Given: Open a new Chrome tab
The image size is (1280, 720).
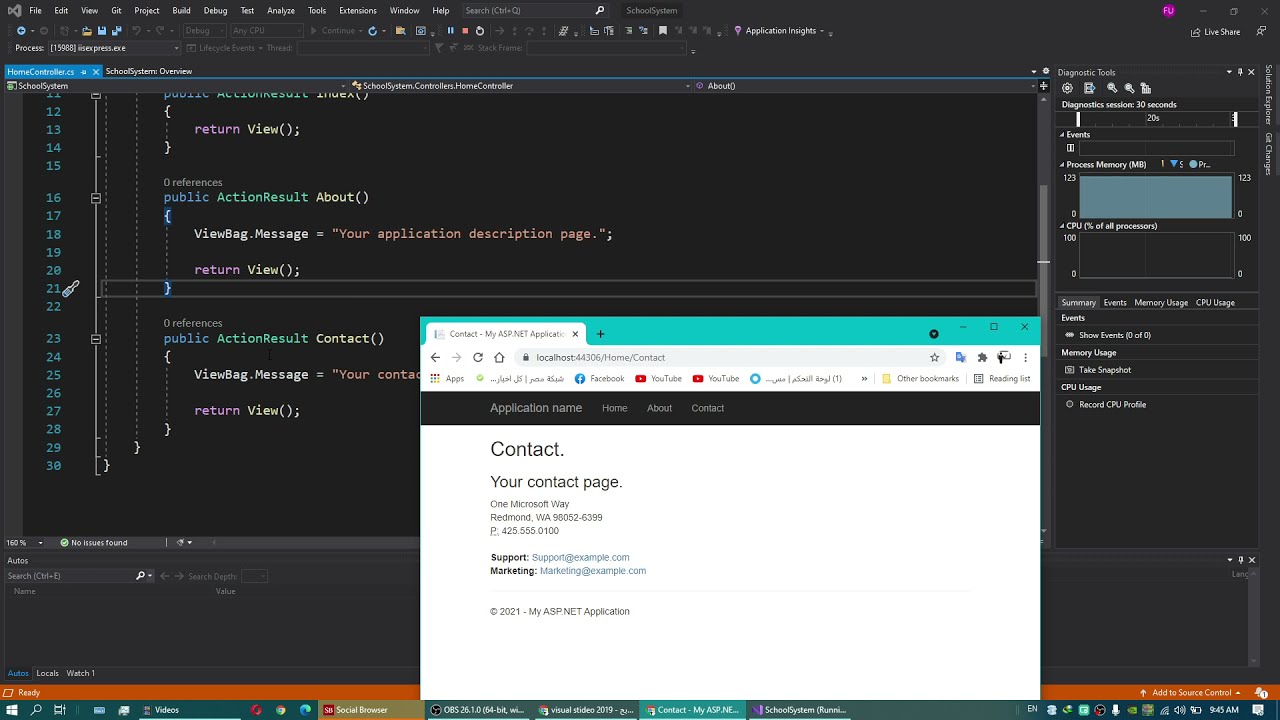Looking at the screenshot, I should (600, 334).
